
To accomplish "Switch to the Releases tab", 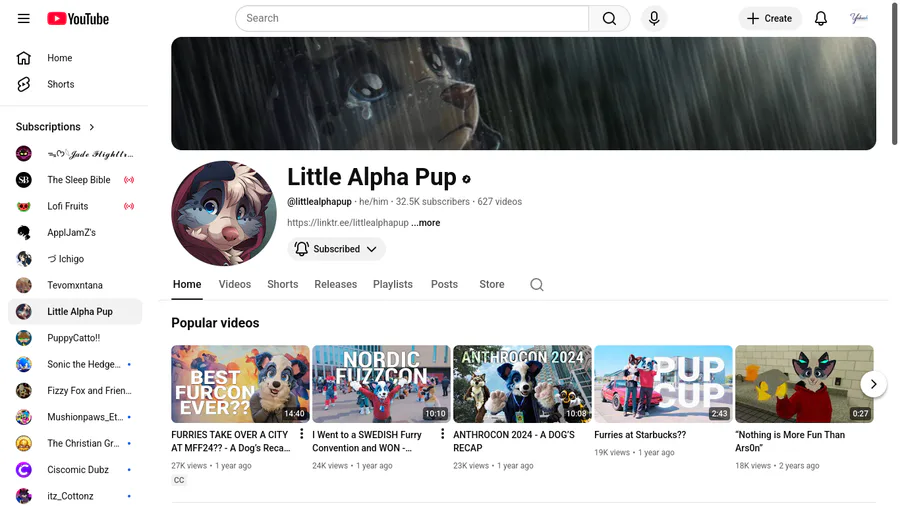I will pyautogui.click(x=336, y=285).
